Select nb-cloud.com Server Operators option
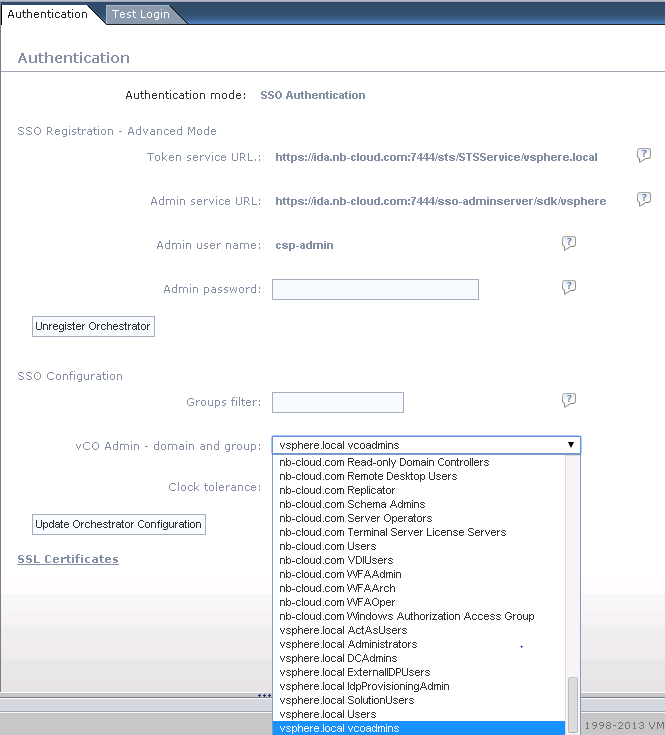This screenshot has height=735, width=665. (x=419, y=518)
